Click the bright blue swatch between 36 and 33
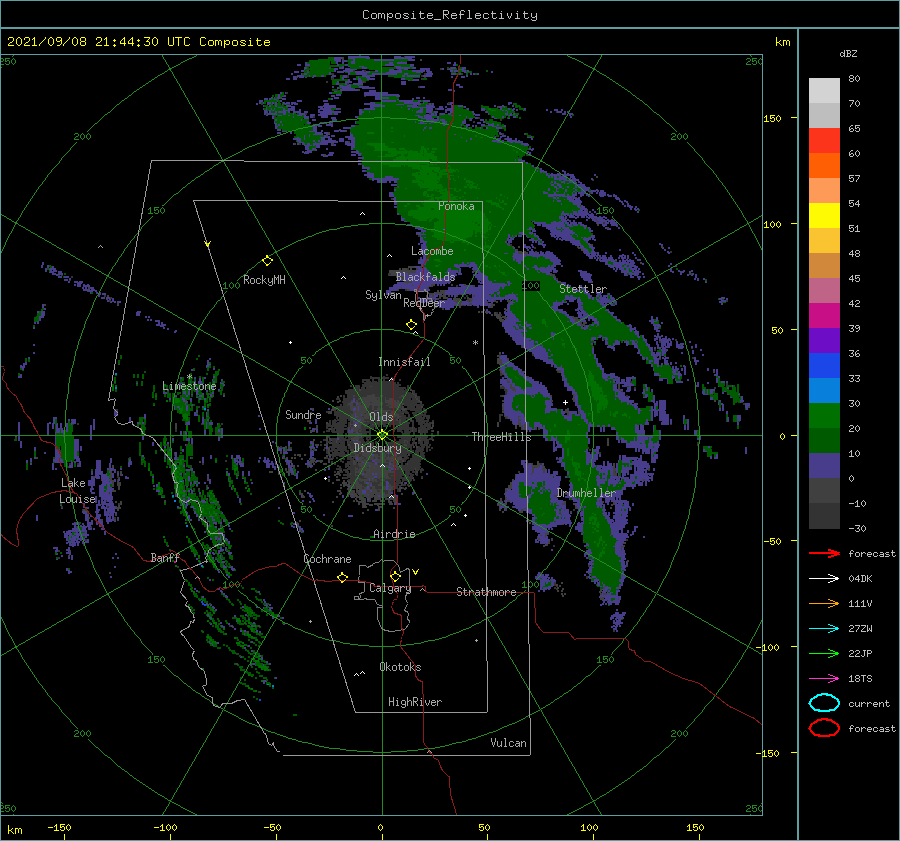The height and width of the screenshot is (841, 900). (x=824, y=366)
